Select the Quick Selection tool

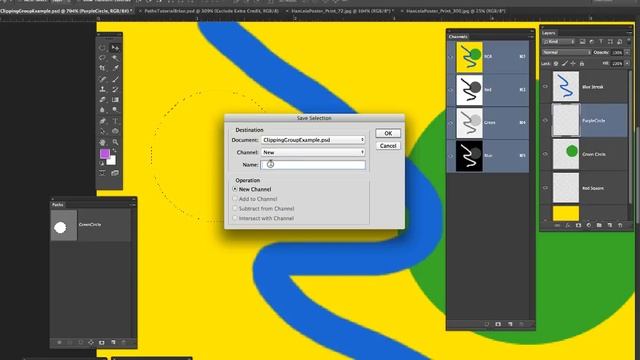pos(115,58)
